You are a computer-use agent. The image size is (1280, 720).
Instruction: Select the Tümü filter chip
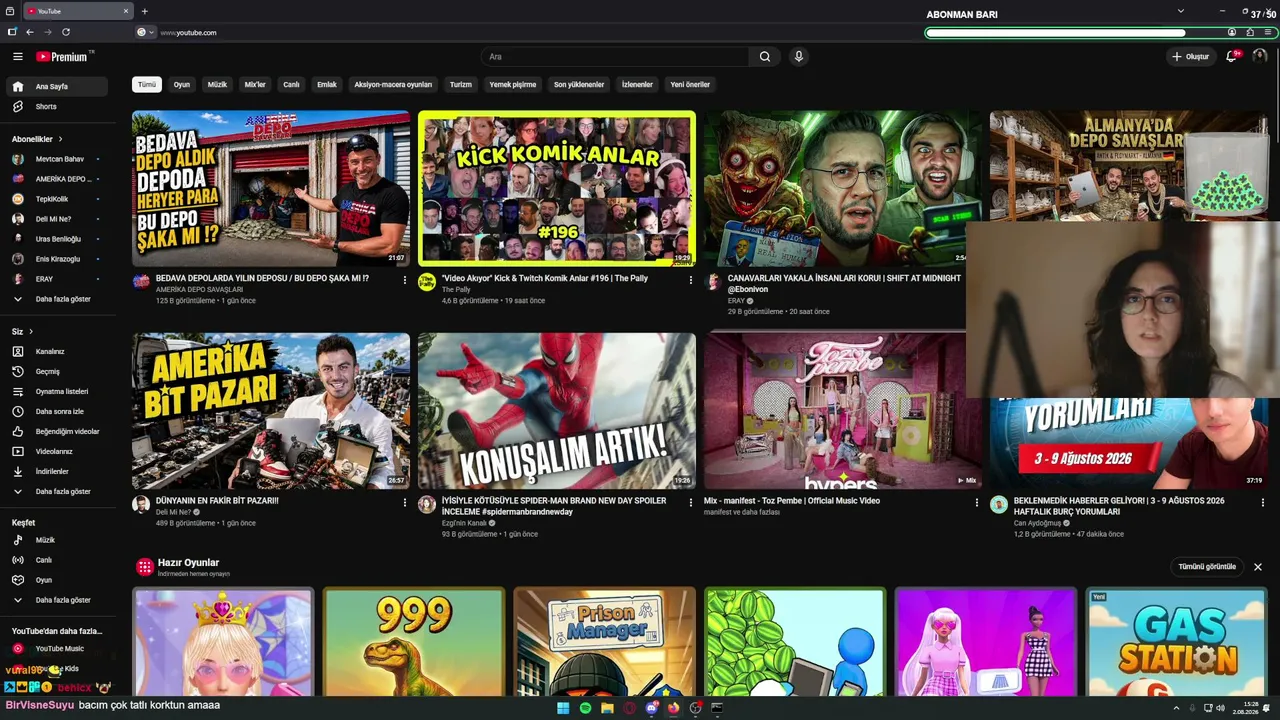[147, 85]
